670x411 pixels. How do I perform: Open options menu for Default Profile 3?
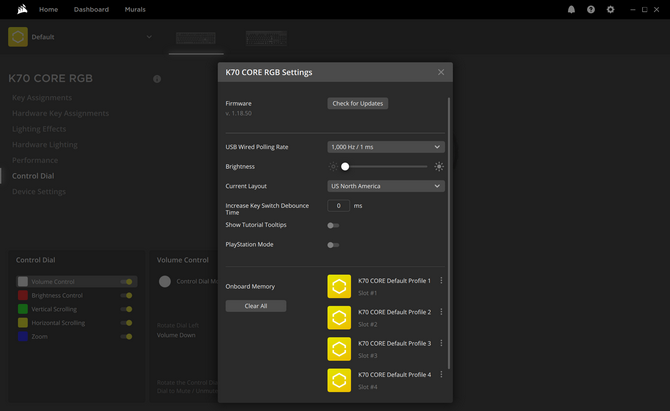point(441,343)
